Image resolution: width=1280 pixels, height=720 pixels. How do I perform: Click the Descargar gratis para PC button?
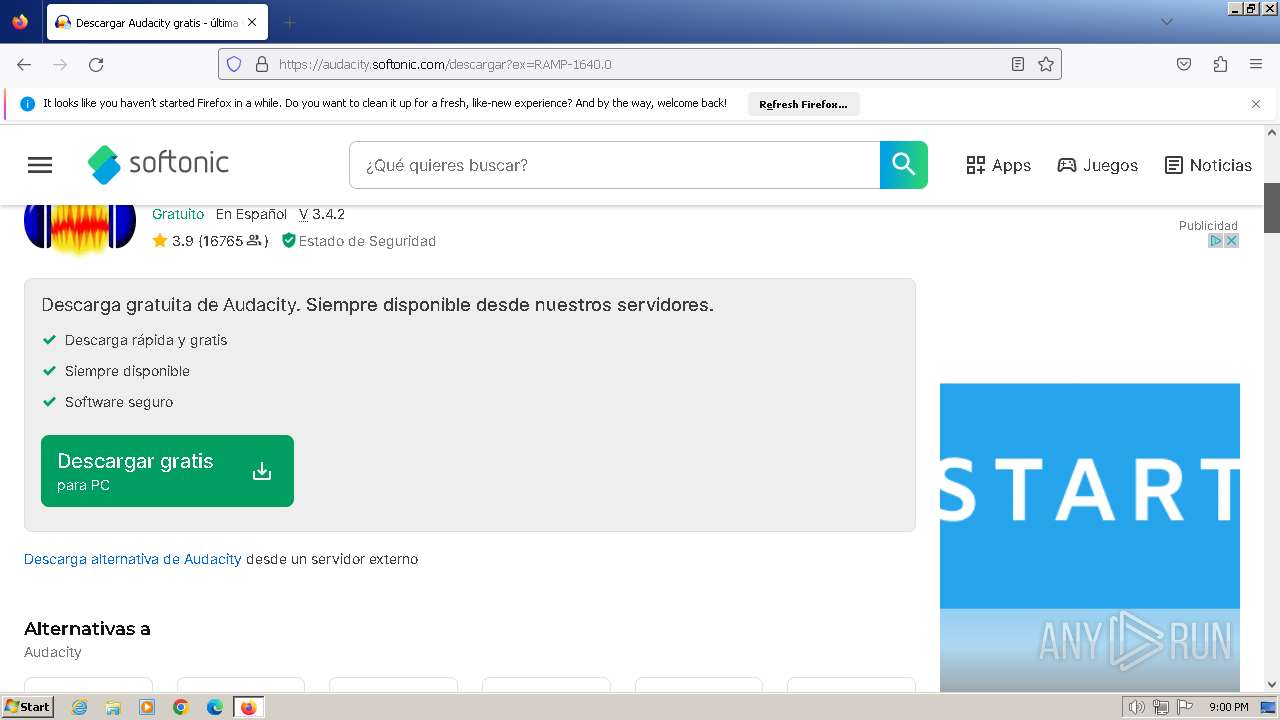[x=167, y=471]
